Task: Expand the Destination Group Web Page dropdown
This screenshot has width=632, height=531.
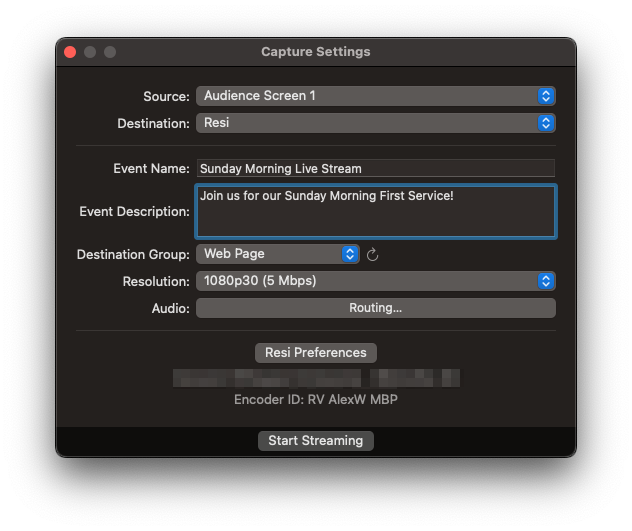Action: (278, 254)
